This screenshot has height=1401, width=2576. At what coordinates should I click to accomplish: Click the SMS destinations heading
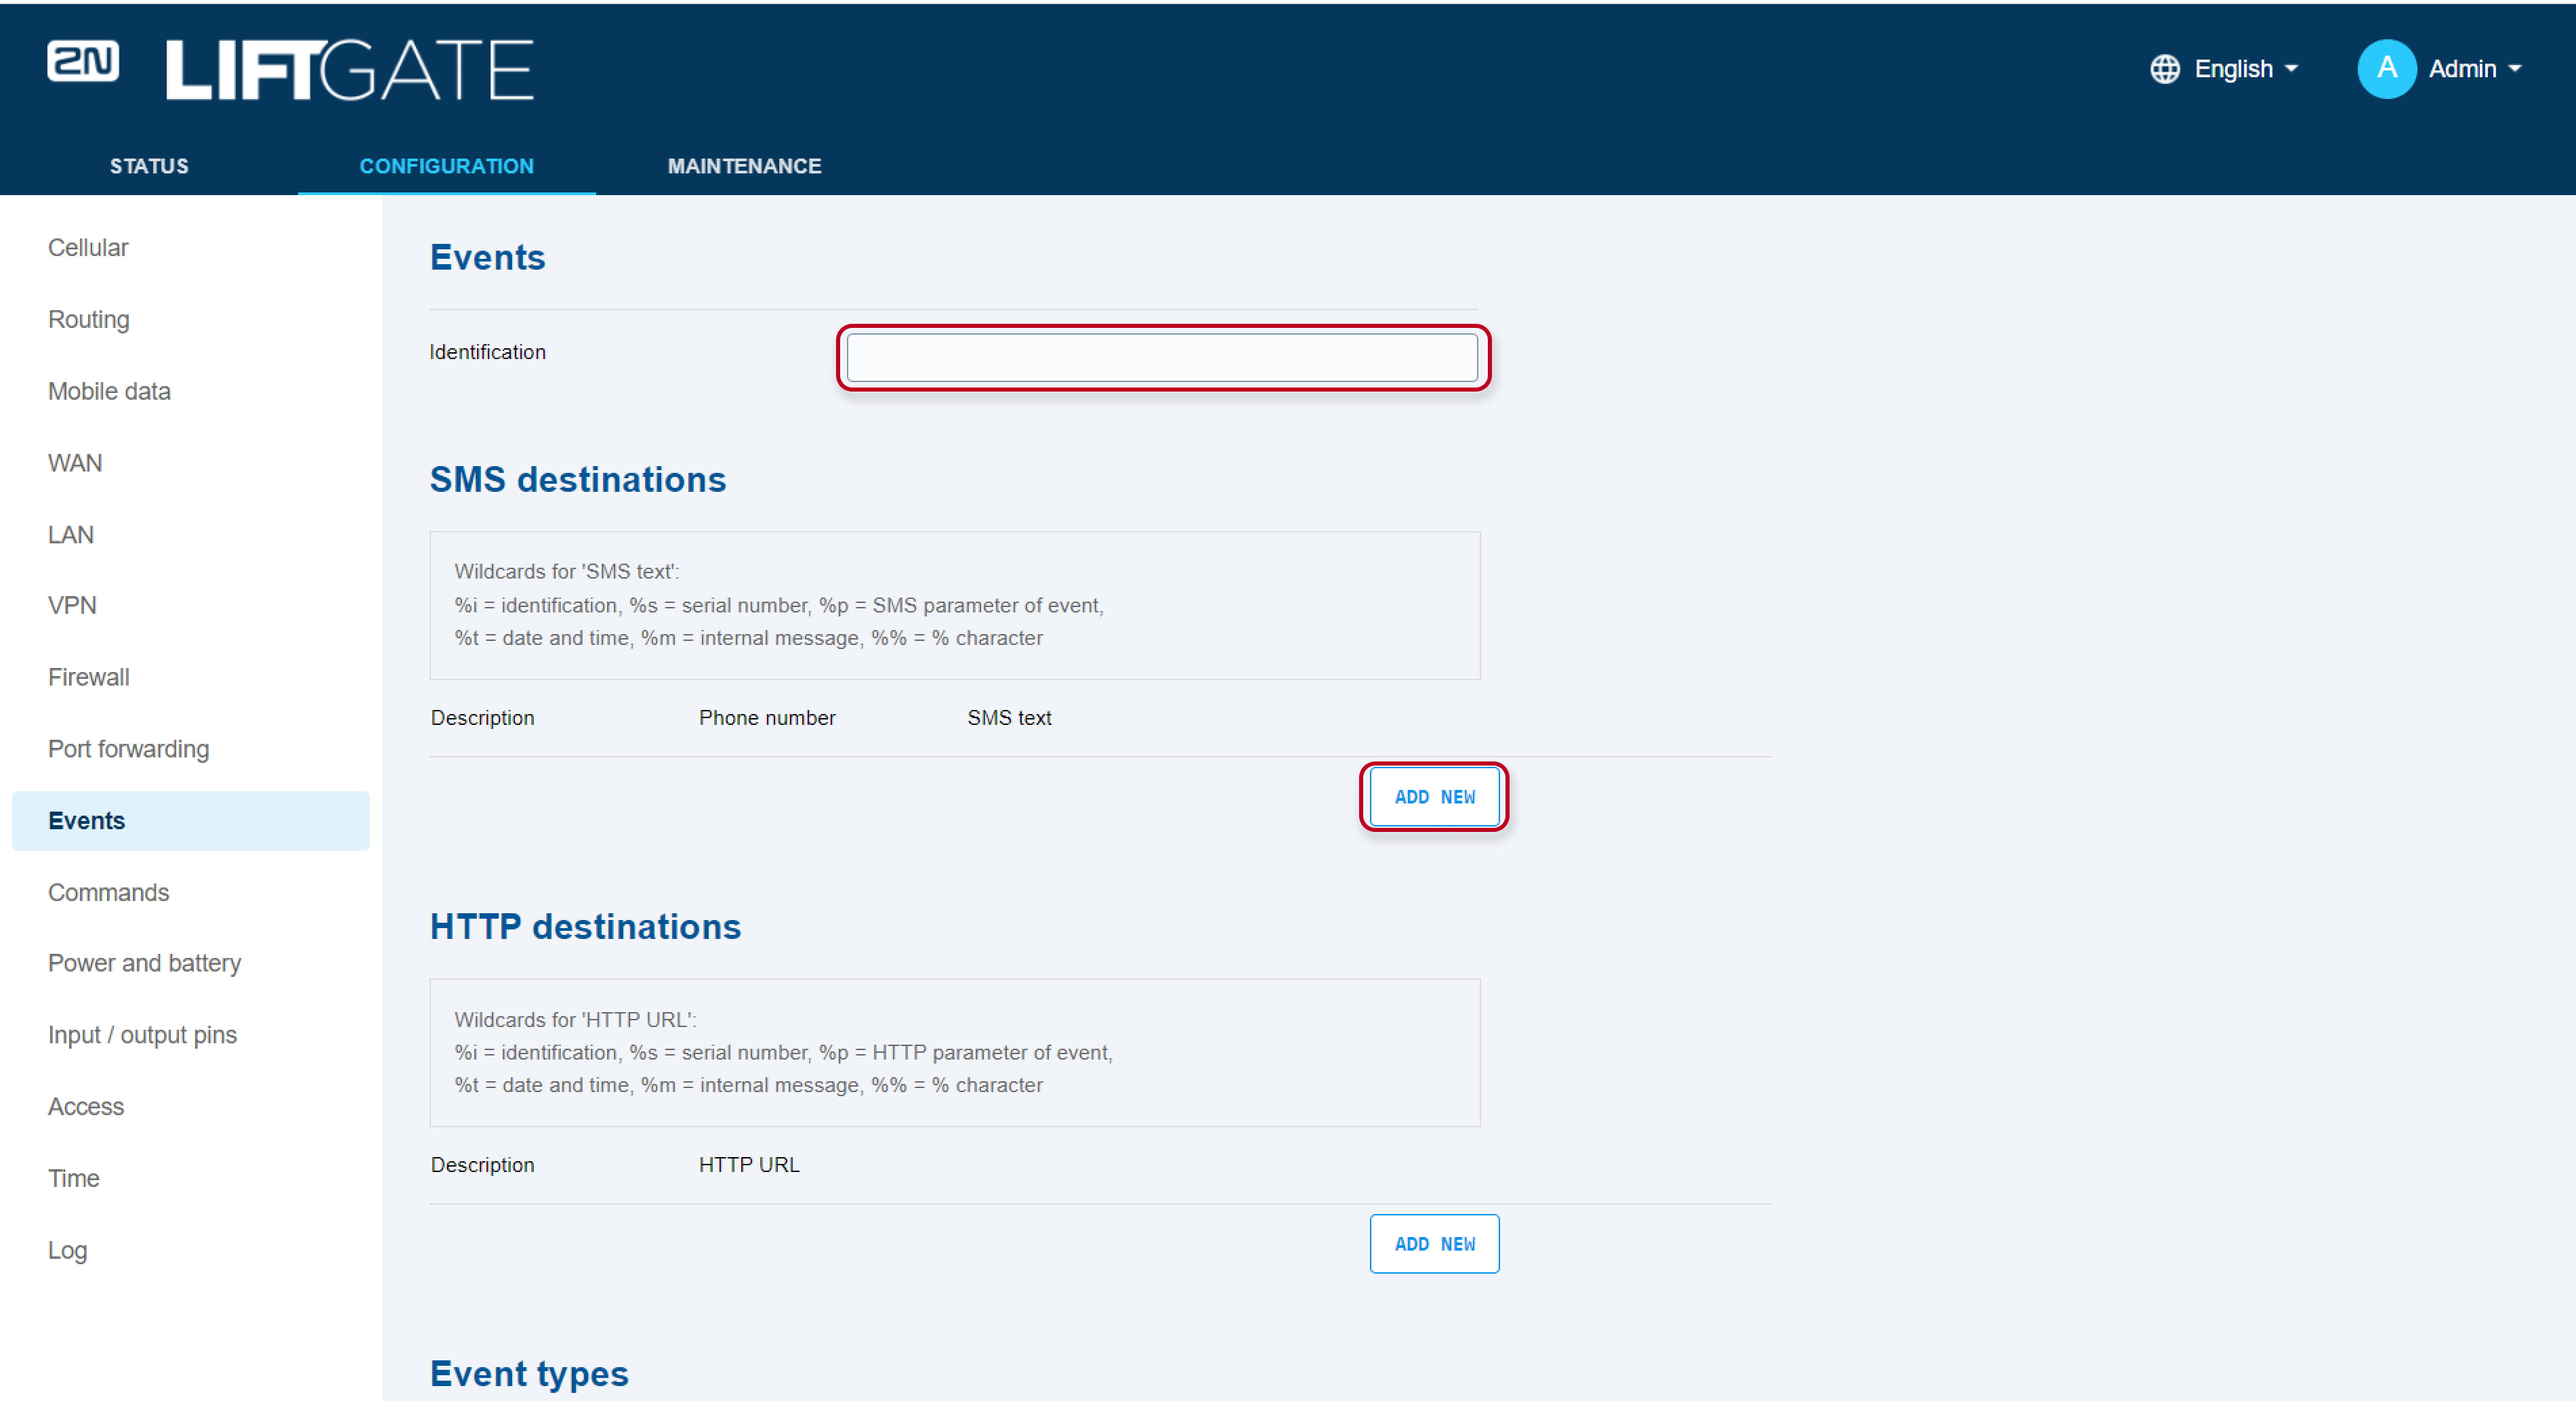point(578,480)
